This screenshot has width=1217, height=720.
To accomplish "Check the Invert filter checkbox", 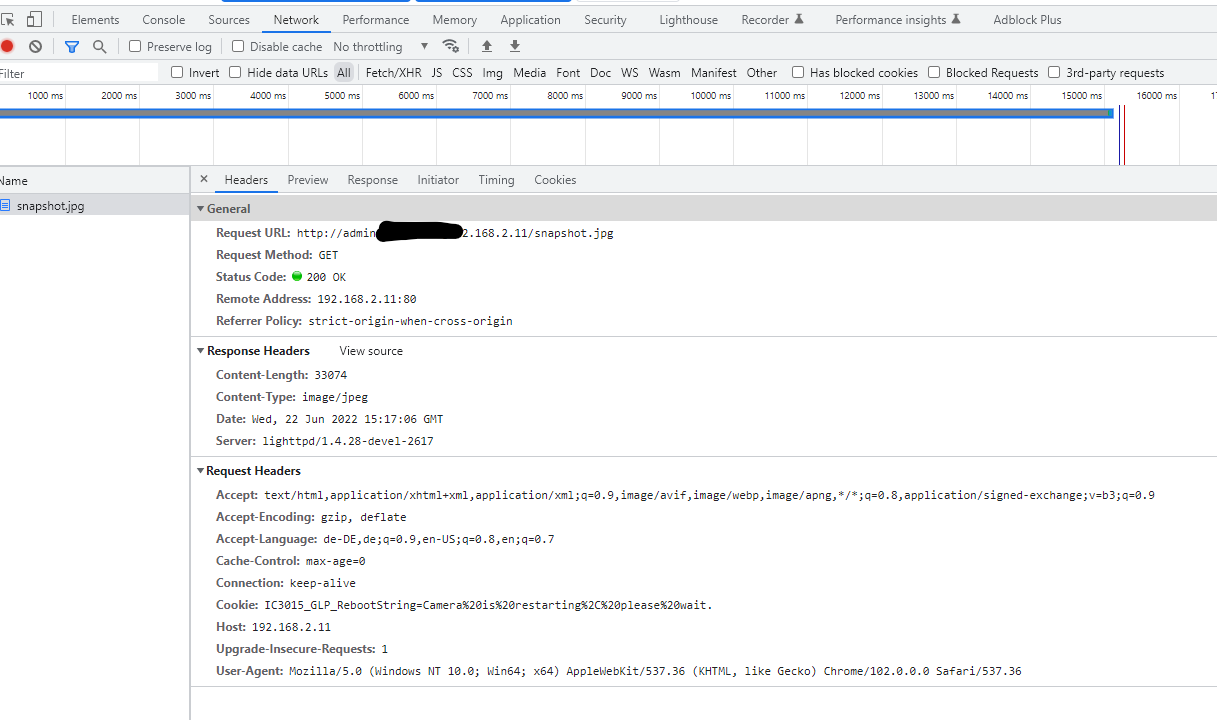I will tap(177, 72).
